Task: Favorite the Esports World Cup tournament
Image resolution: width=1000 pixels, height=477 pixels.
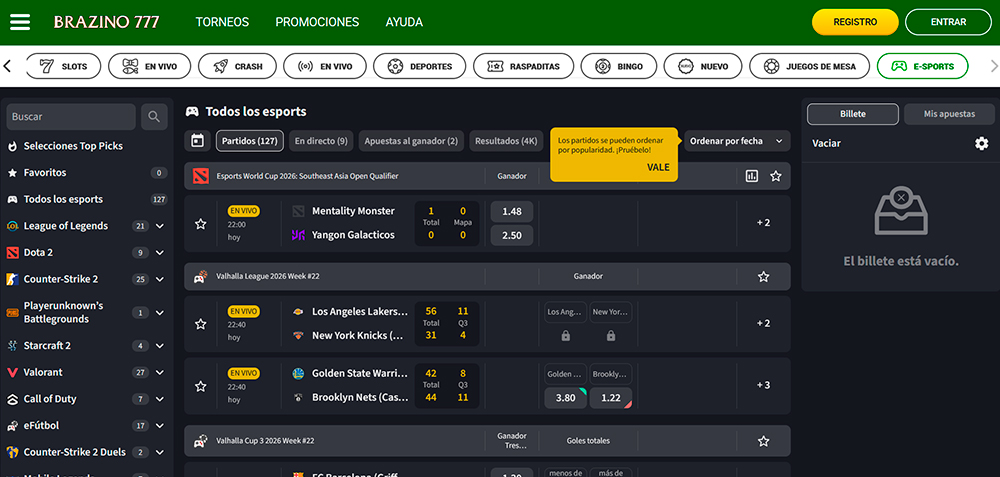Action: pos(776,176)
